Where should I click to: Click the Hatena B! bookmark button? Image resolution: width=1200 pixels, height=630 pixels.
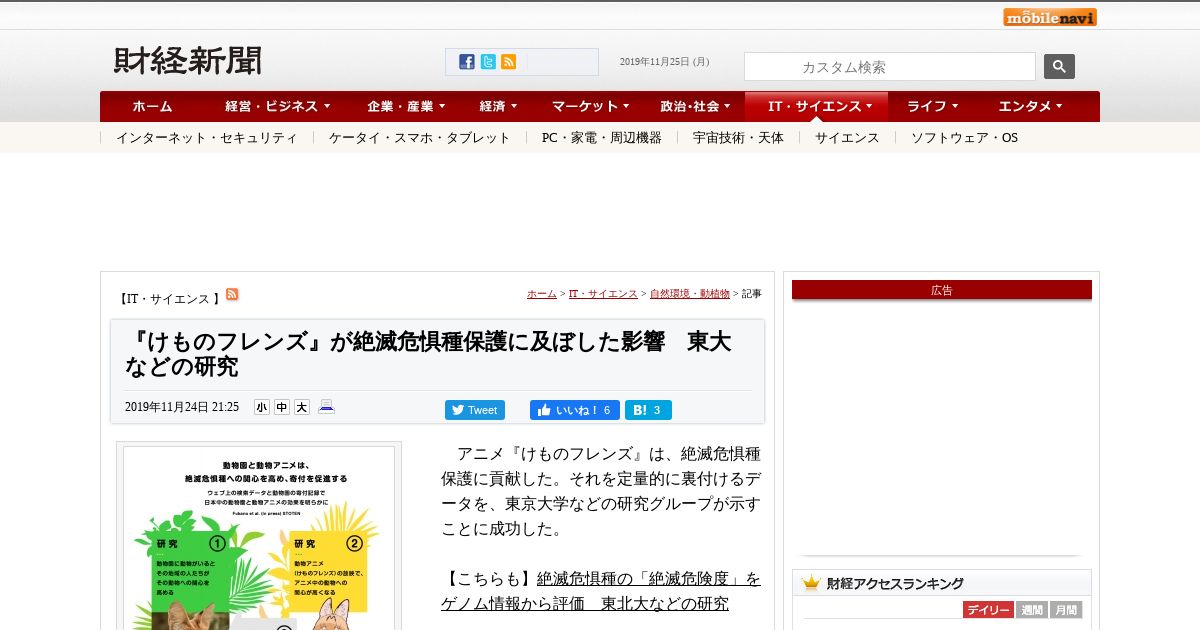pyautogui.click(x=648, y=410)
